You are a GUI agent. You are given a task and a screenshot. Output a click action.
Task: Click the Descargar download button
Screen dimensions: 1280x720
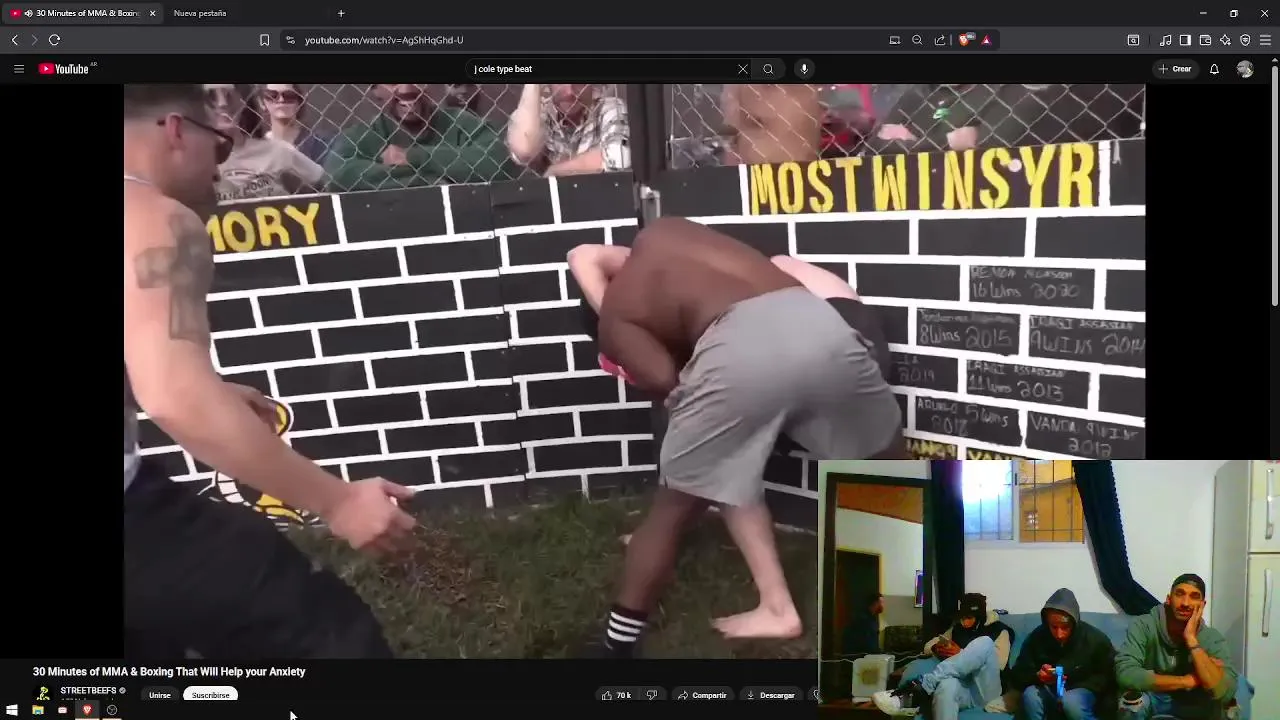(x=771, y=695)
